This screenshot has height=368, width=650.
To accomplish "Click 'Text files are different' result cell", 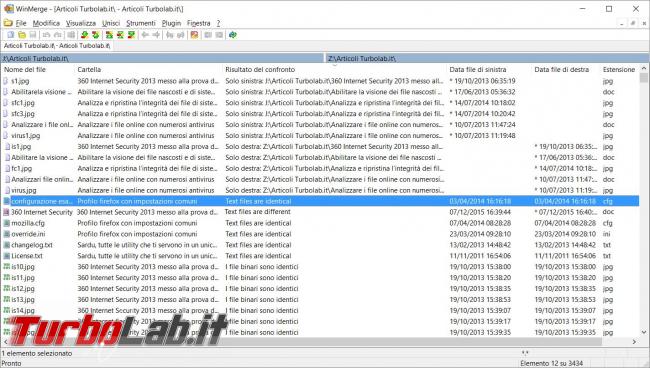I will (x=257, y=212).
